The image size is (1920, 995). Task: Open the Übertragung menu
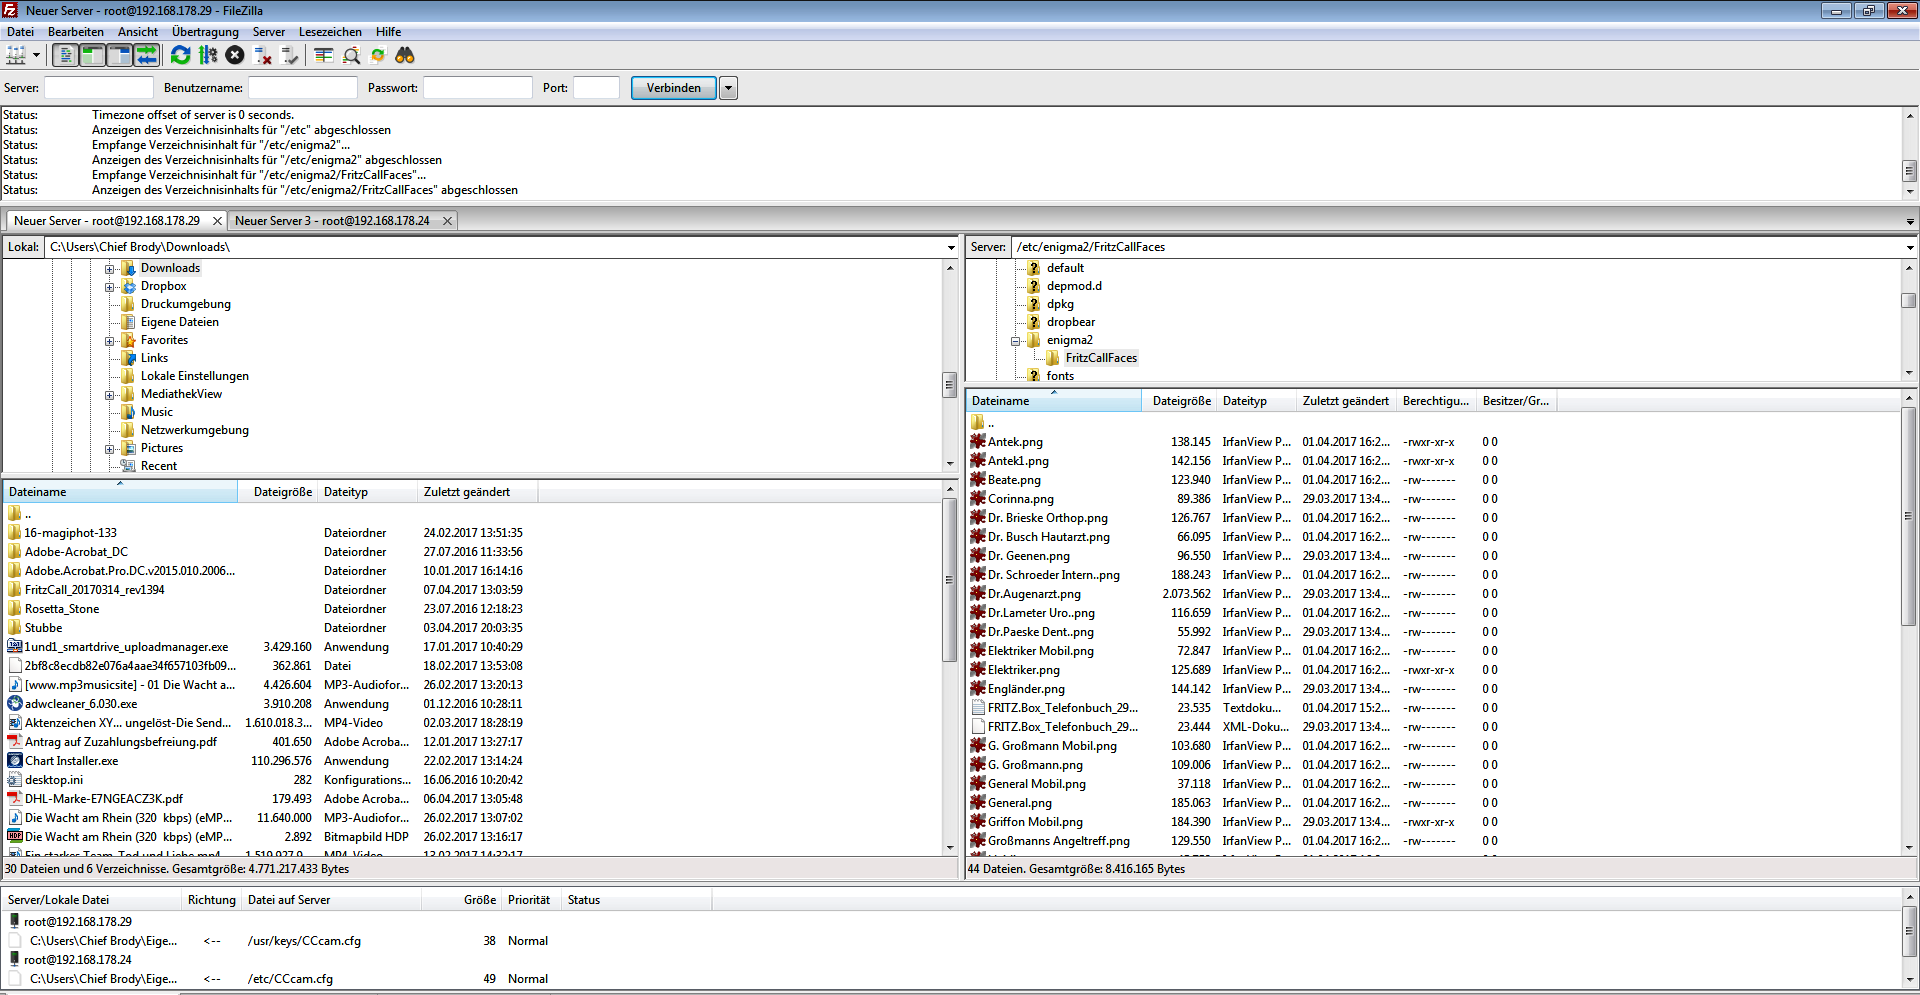tap(205, 32)
